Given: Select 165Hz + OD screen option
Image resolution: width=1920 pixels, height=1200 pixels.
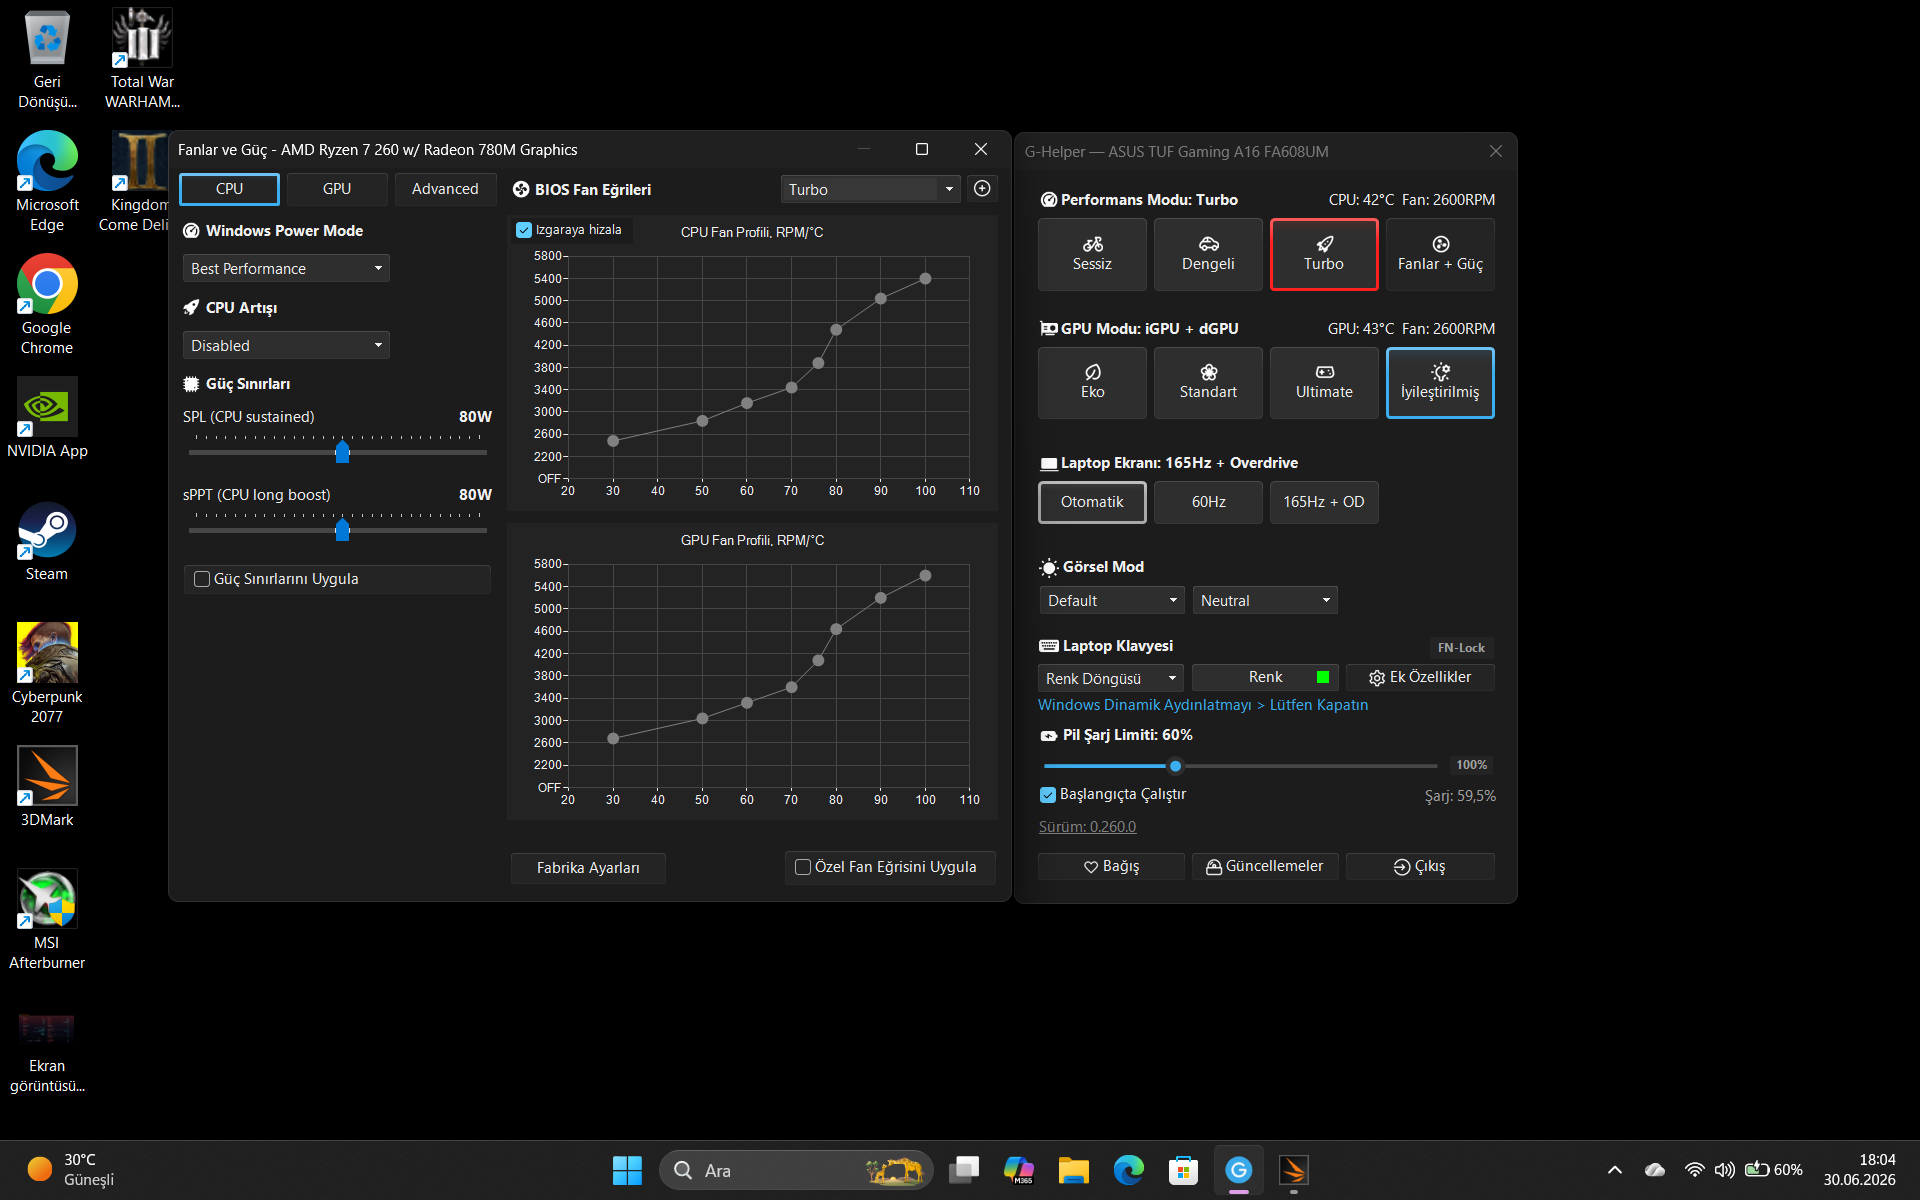Looking at the screenshot, I should click(1324, 502).
